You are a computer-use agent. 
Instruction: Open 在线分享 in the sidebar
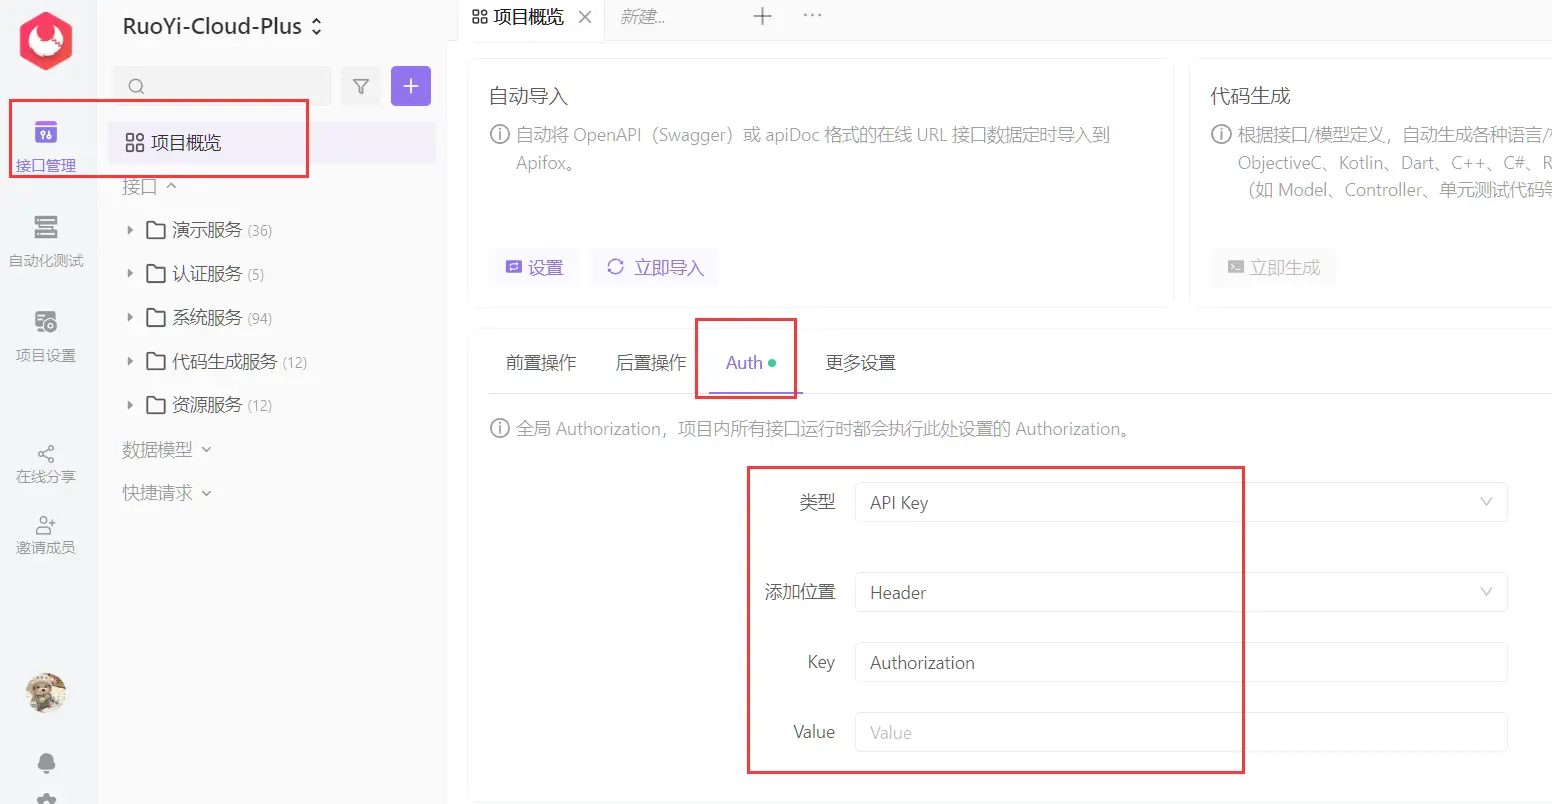tap(46, 465)
